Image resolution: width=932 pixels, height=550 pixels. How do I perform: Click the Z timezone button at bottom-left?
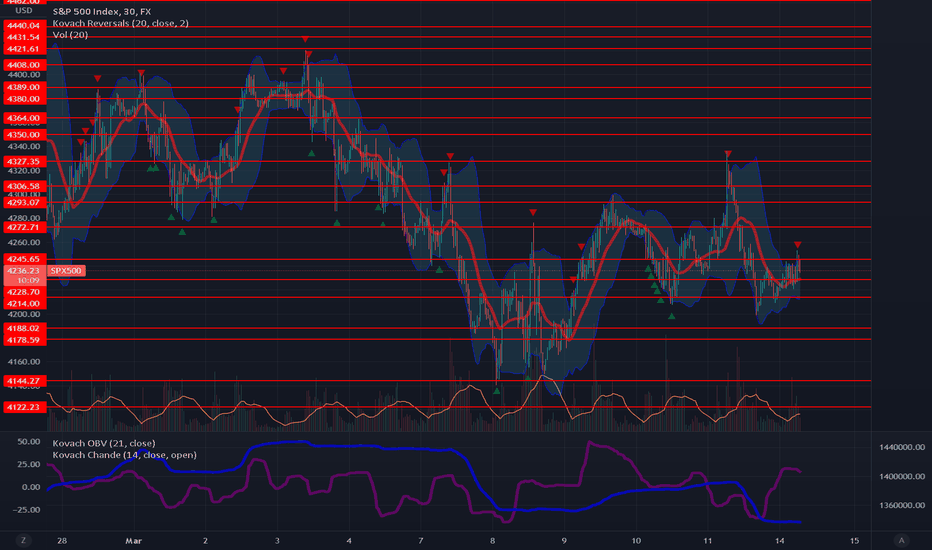pyautogui.click(x=23, y=540)
